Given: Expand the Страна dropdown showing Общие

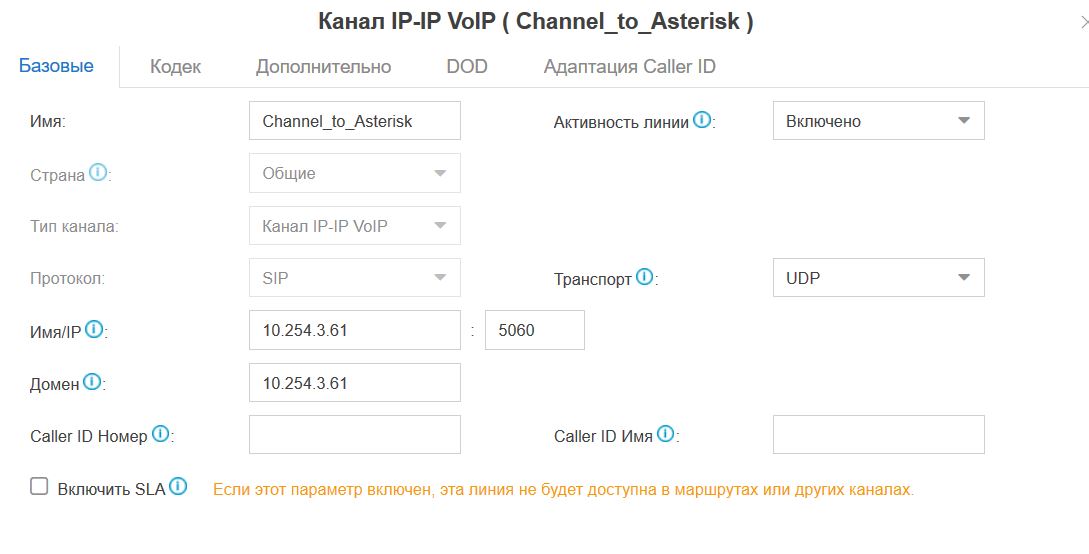Looking at the screenshot, I should pyautogui.click(x=355, y=173).
